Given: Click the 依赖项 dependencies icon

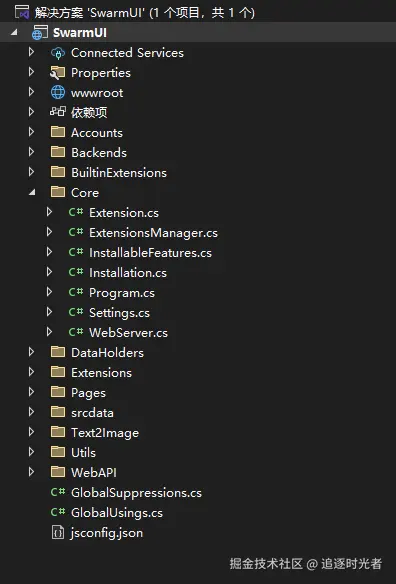Looking at the screenshot, I should [58, 112].
